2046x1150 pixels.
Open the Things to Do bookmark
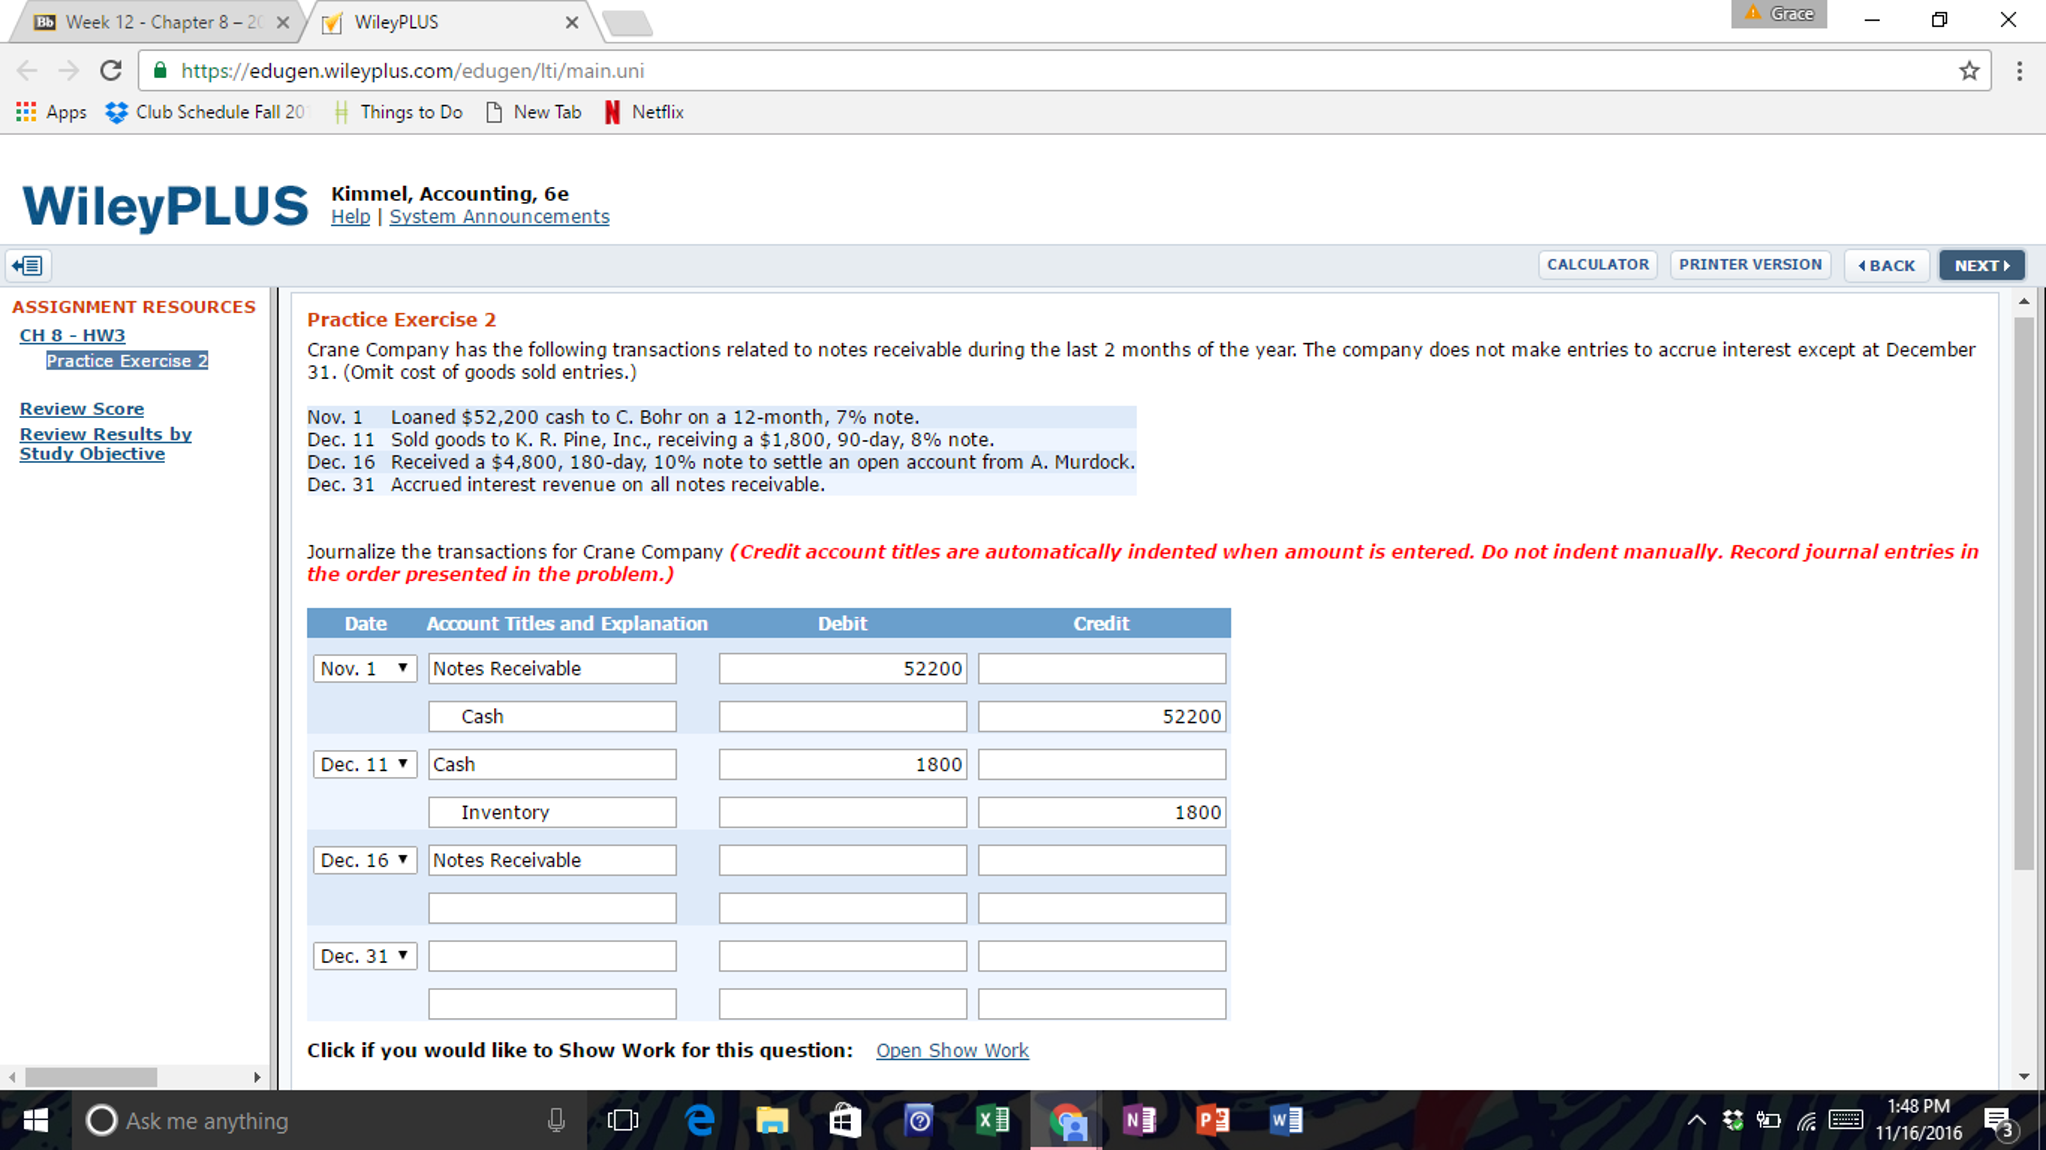pos(398,112)
